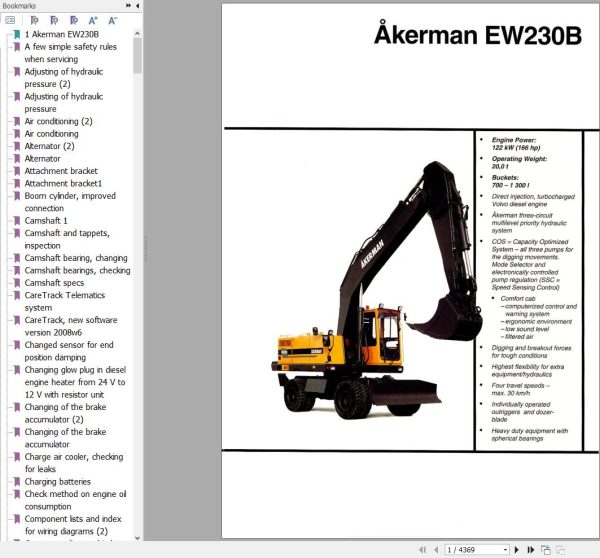Click bookmark icon beside 'Camshaft 1'
600x558 pixels.
click(17, 221)
